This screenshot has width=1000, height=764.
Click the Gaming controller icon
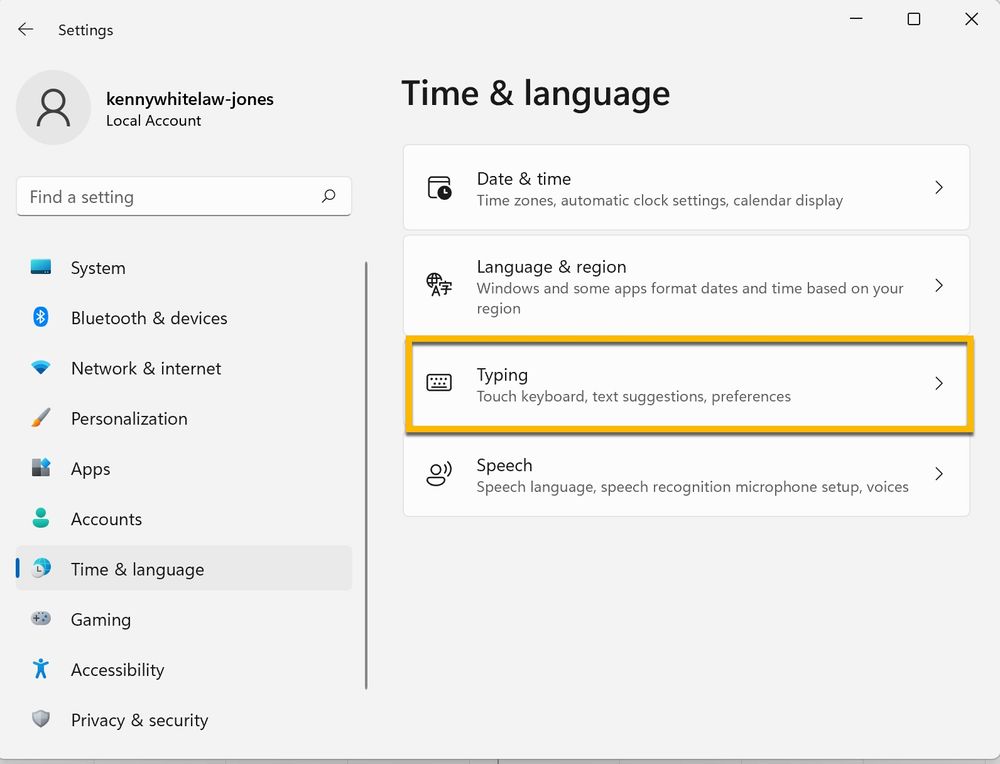tap(41, 619)
